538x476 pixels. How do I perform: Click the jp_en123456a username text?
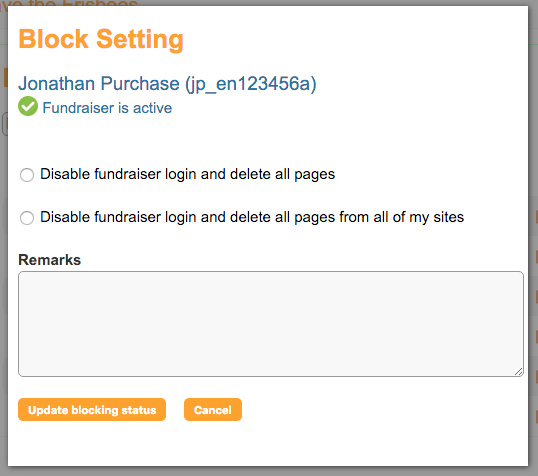(x=251, y=84)
